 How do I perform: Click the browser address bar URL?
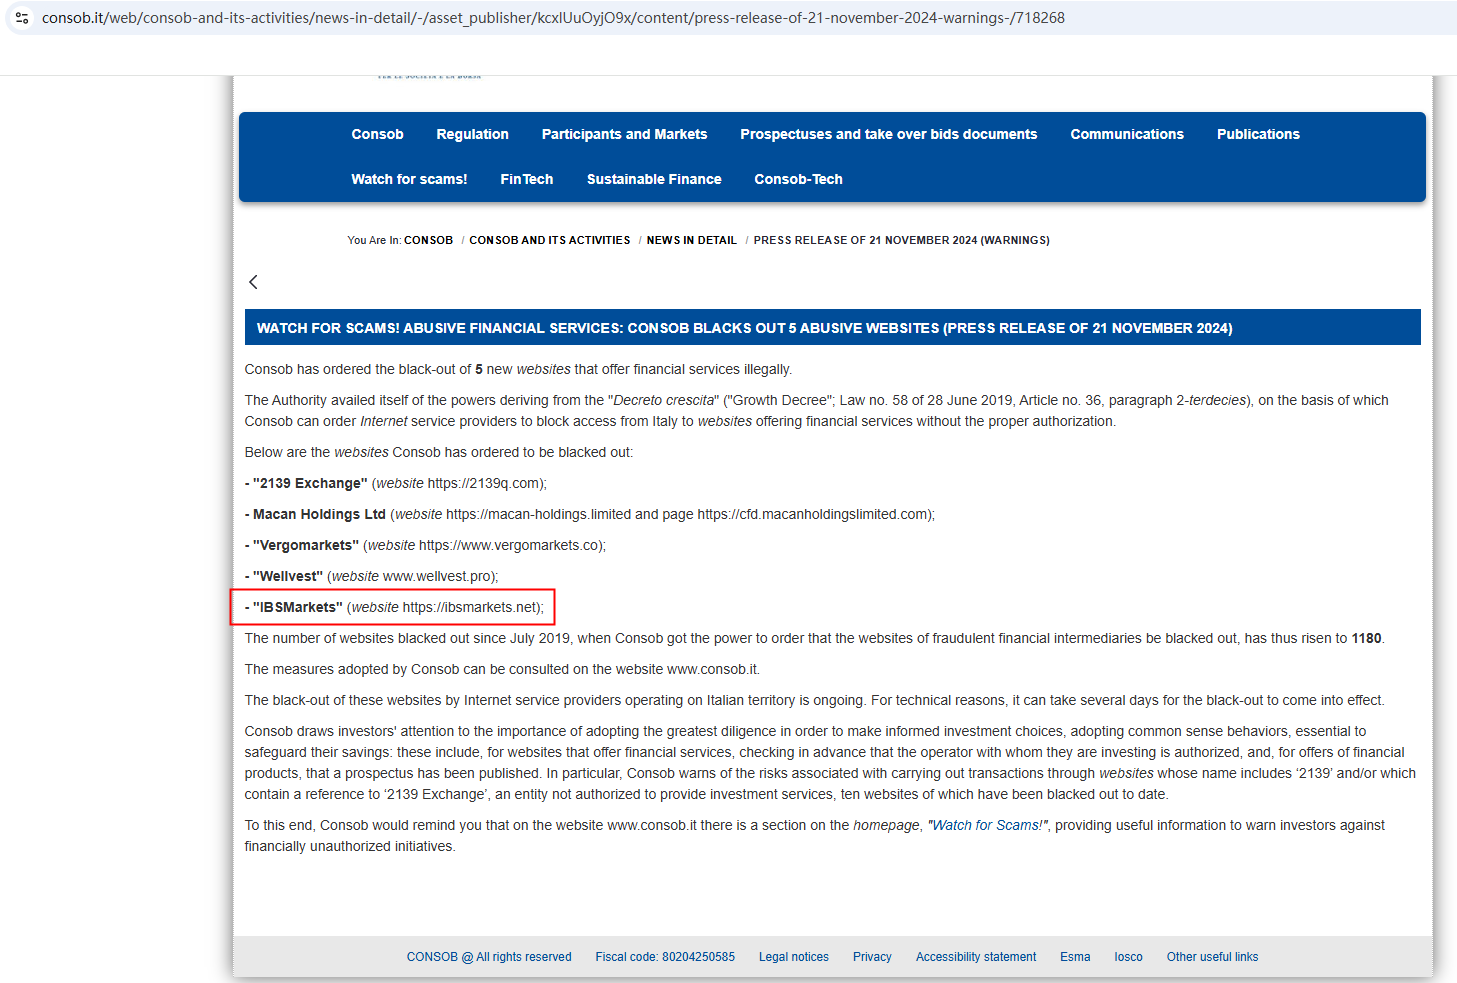[x=553, y=18]
